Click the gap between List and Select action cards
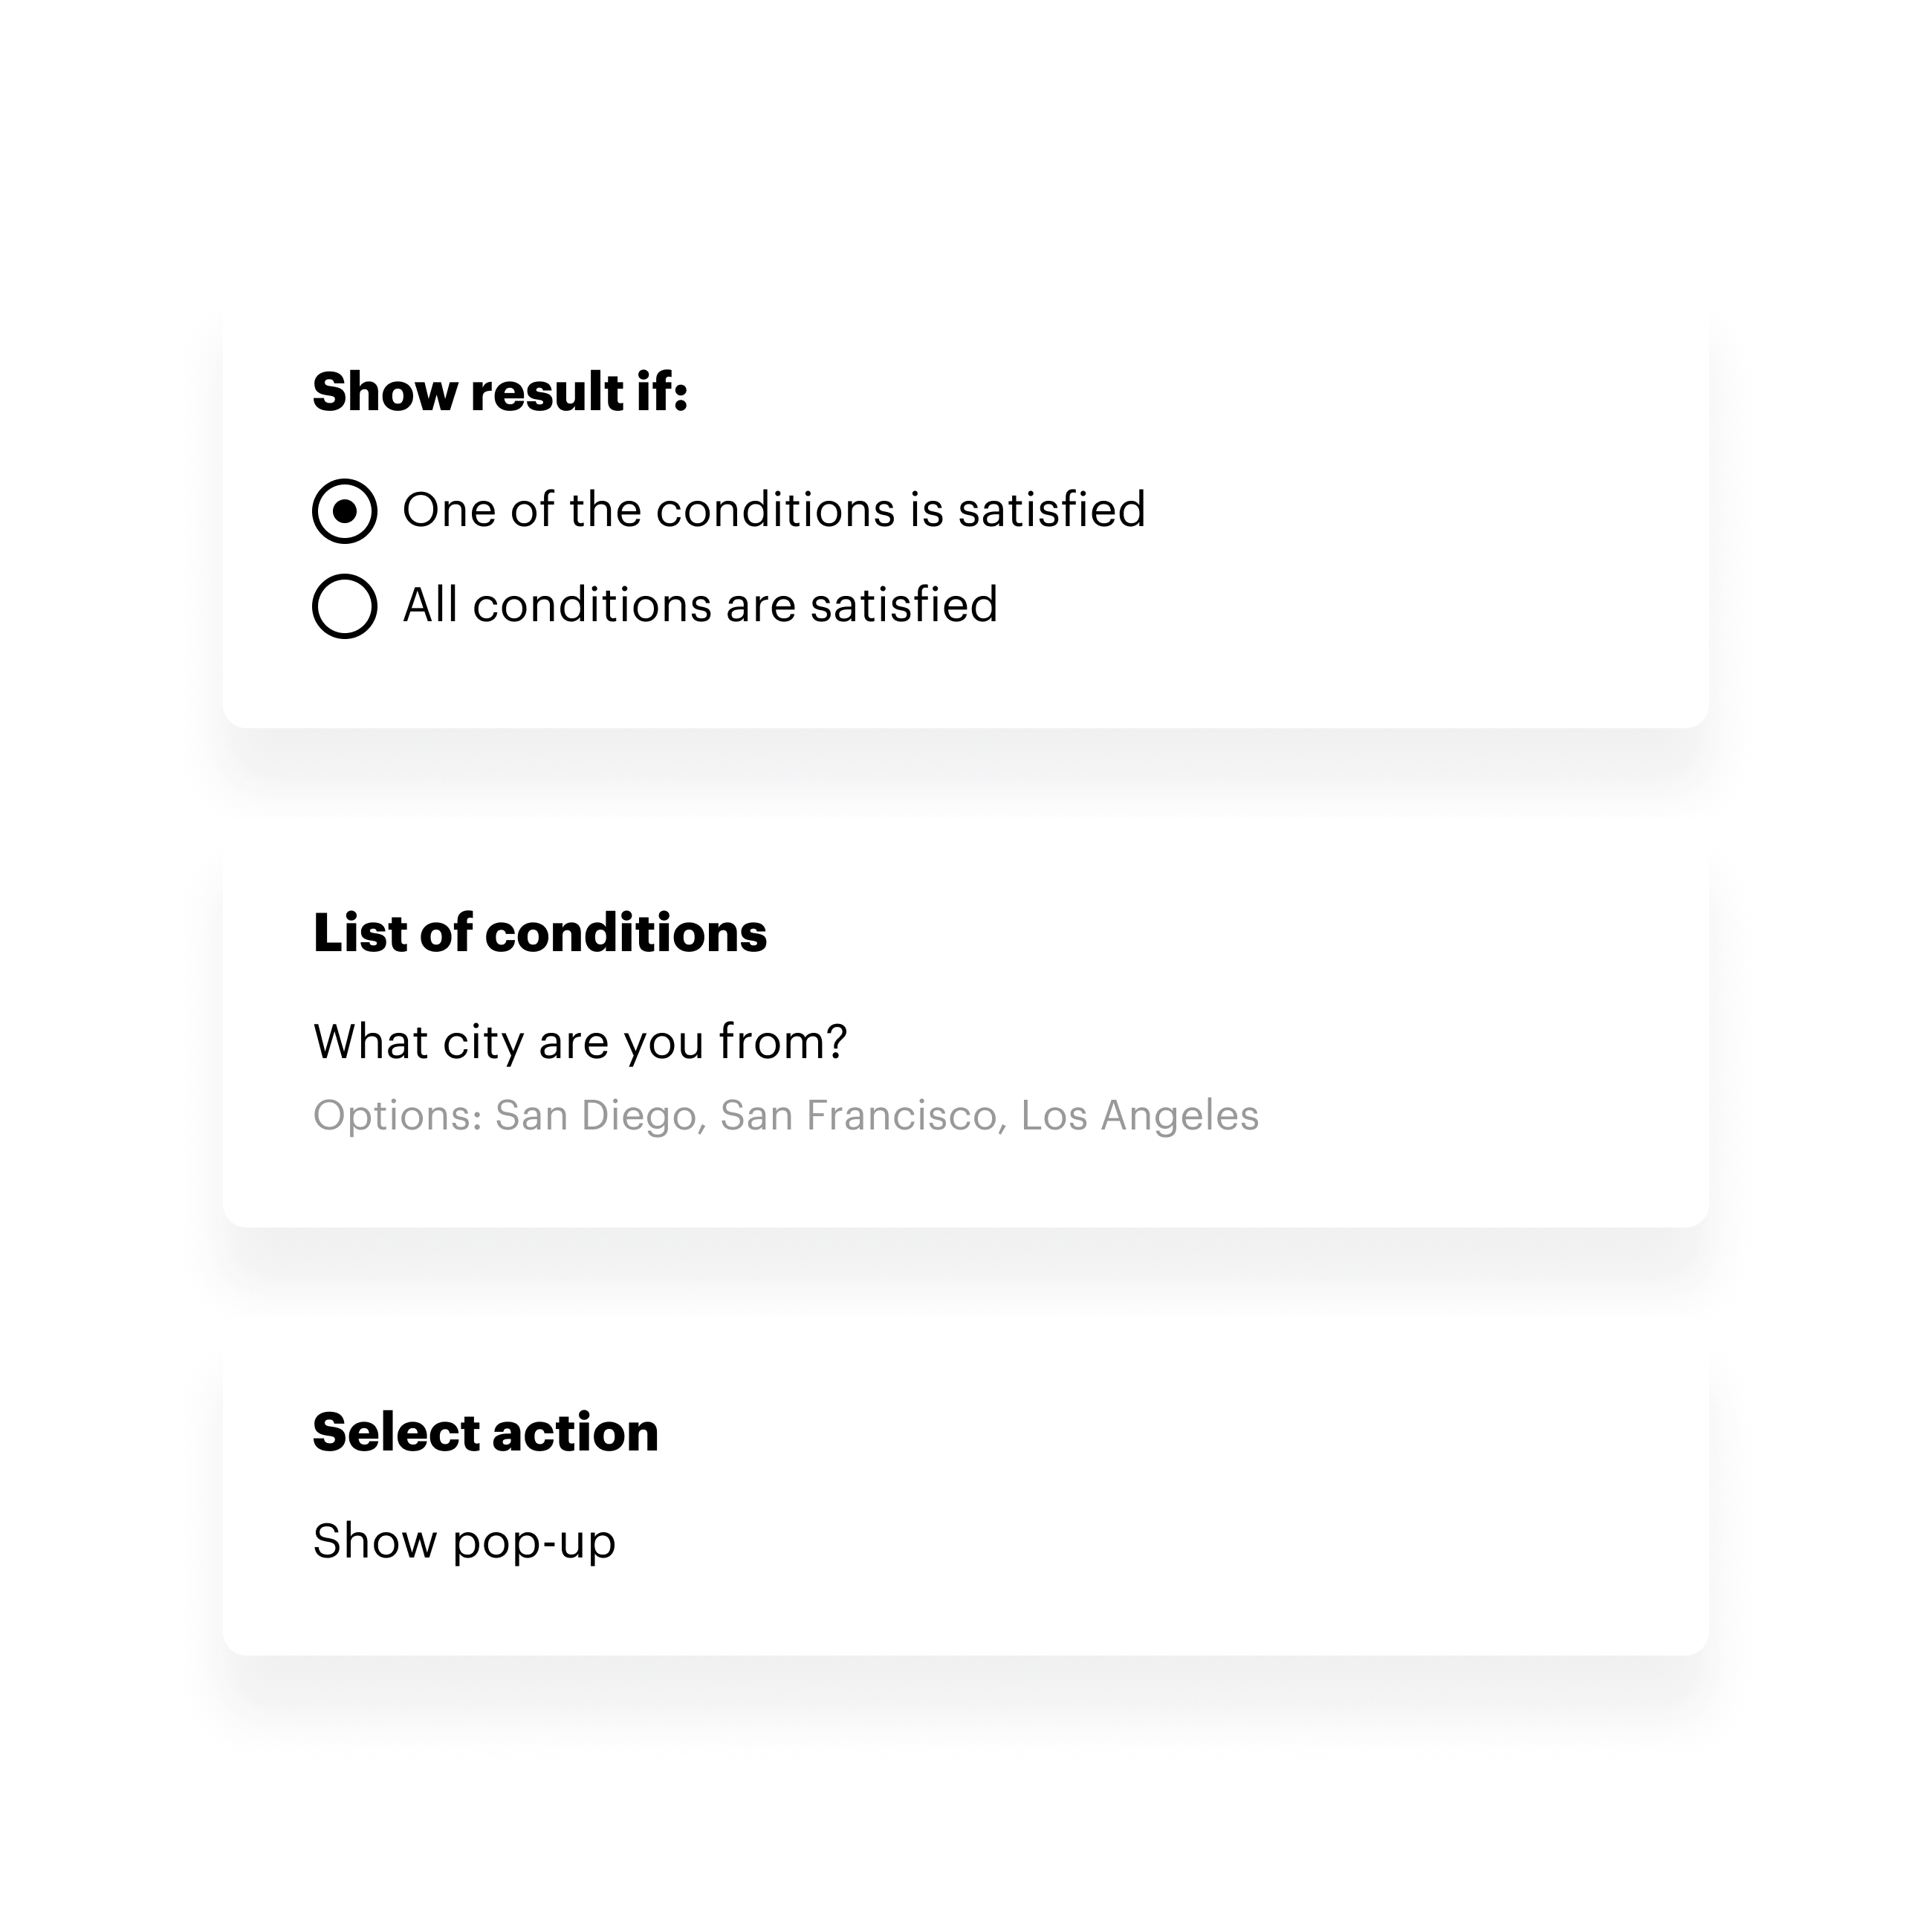1932x1932 pixels. tap(966, 1272)
